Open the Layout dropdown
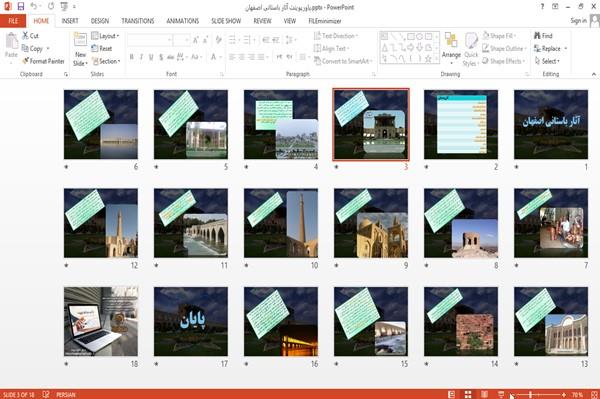Screen dimensions: 600x399 pos(105,36)
